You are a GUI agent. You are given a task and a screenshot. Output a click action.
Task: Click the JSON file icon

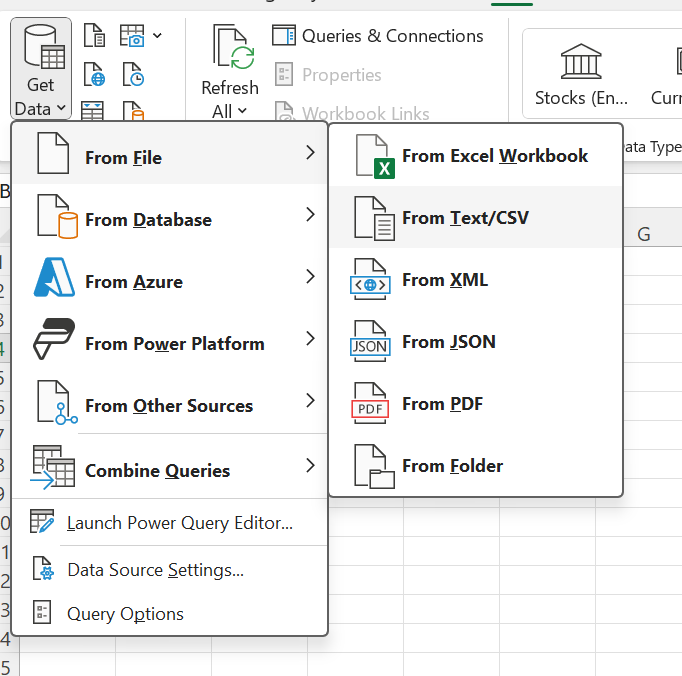tap(370, 341)
